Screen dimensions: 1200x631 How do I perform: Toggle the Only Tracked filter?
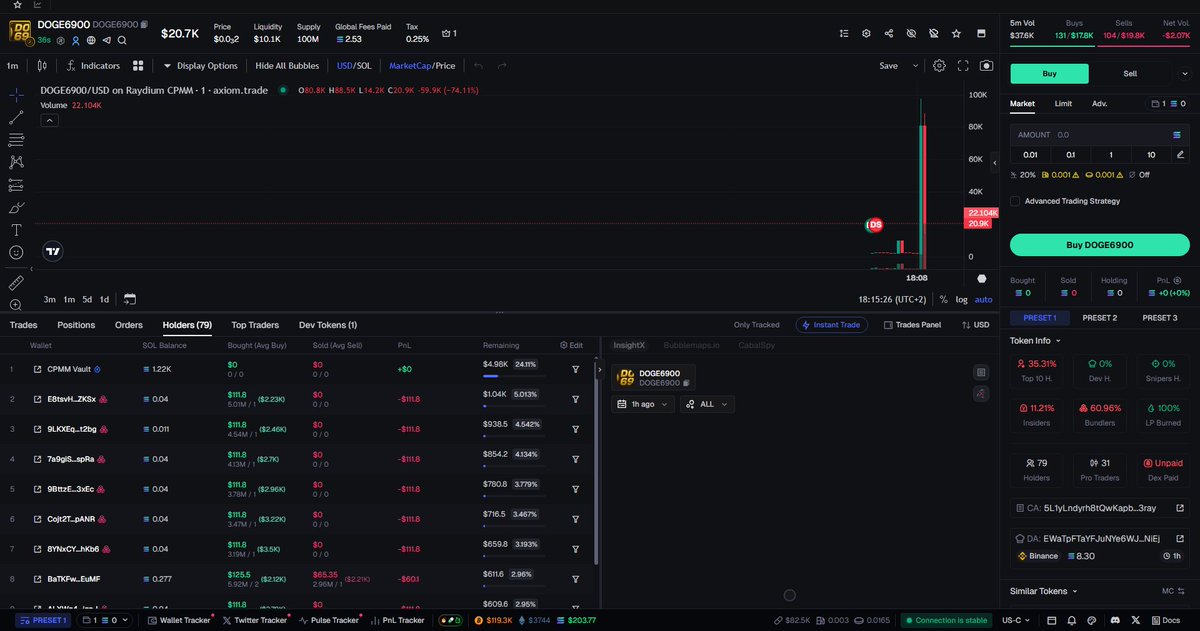pos(756,325)
